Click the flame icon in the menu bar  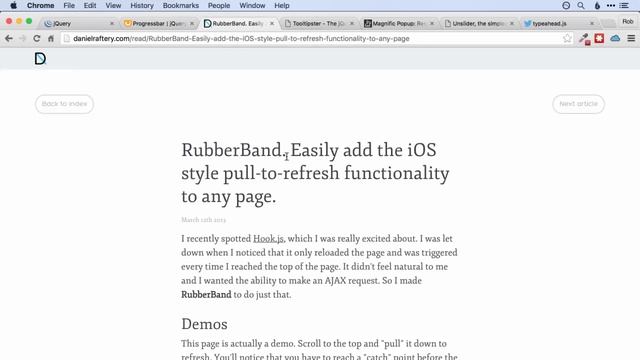[597, 5]
